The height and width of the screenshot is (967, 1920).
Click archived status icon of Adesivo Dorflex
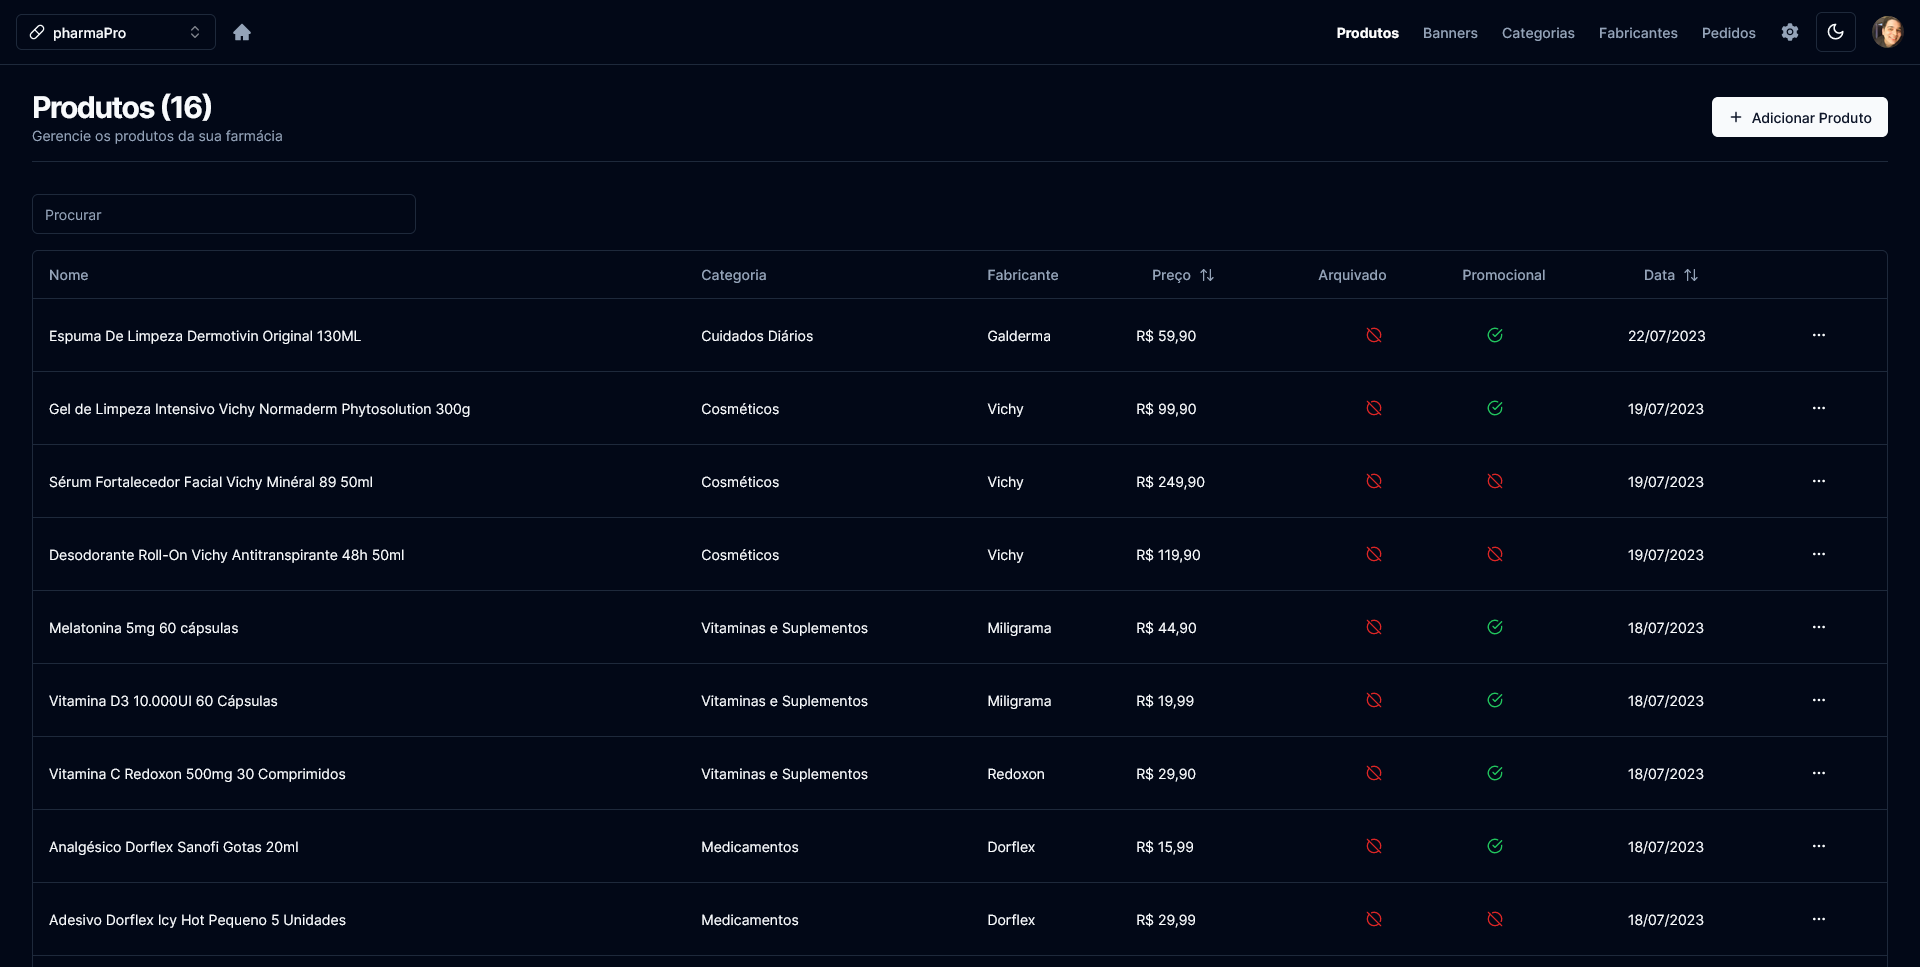click(1374, 919)
